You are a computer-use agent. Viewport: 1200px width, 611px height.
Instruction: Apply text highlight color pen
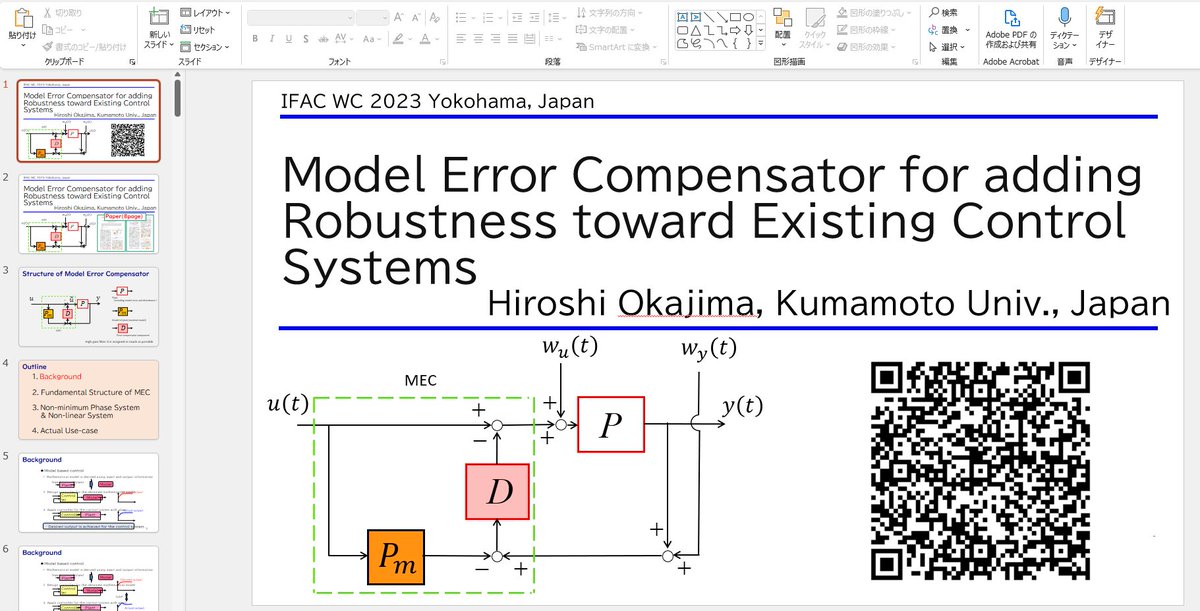[400, 38]
